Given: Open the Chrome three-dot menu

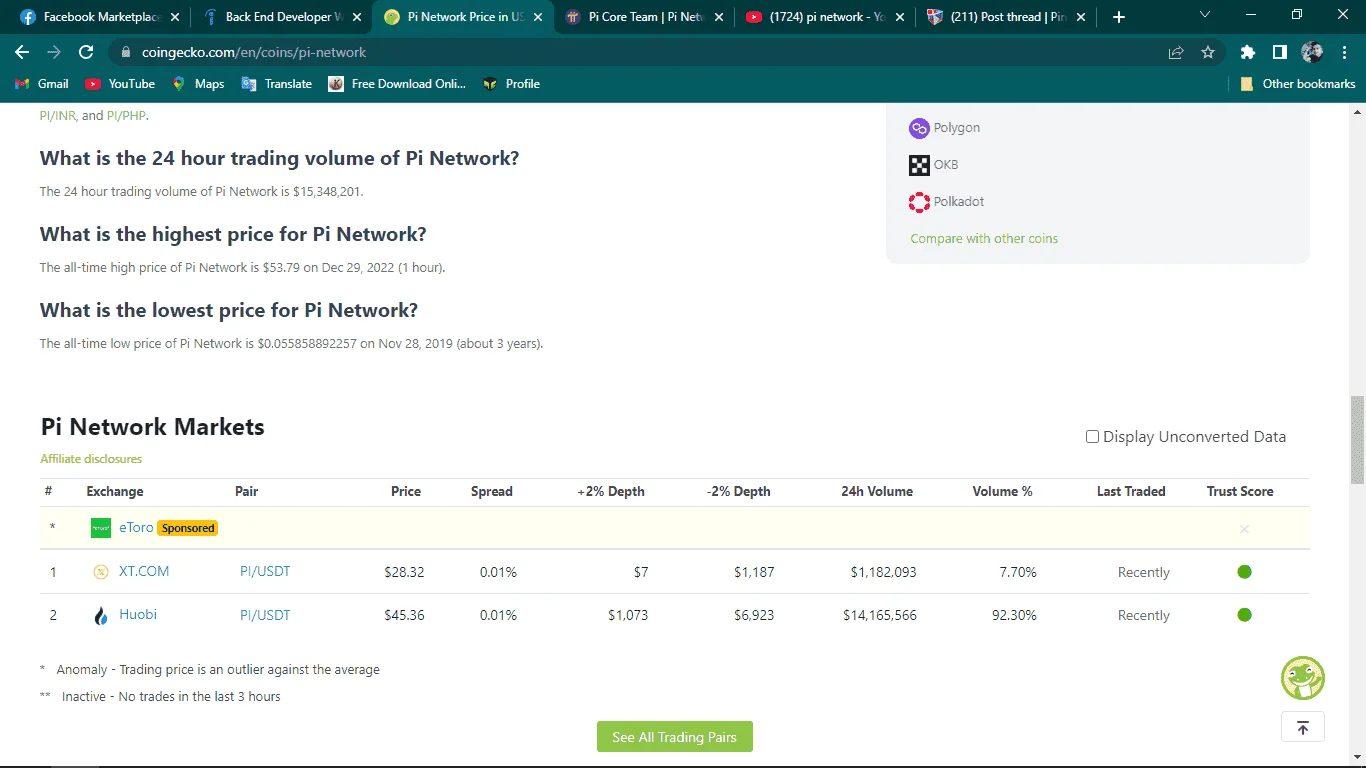Looking at the screenshot, I should (x=1345, y=52).
